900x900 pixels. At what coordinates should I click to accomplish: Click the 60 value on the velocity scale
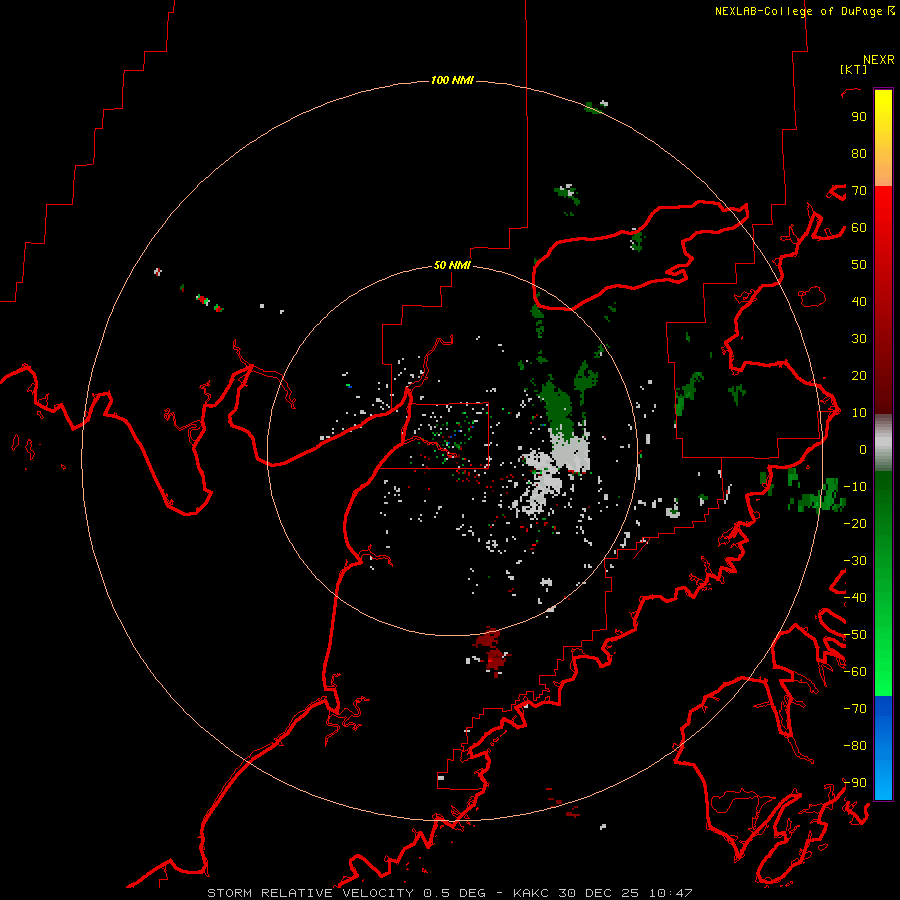click(x=859, y=228)
